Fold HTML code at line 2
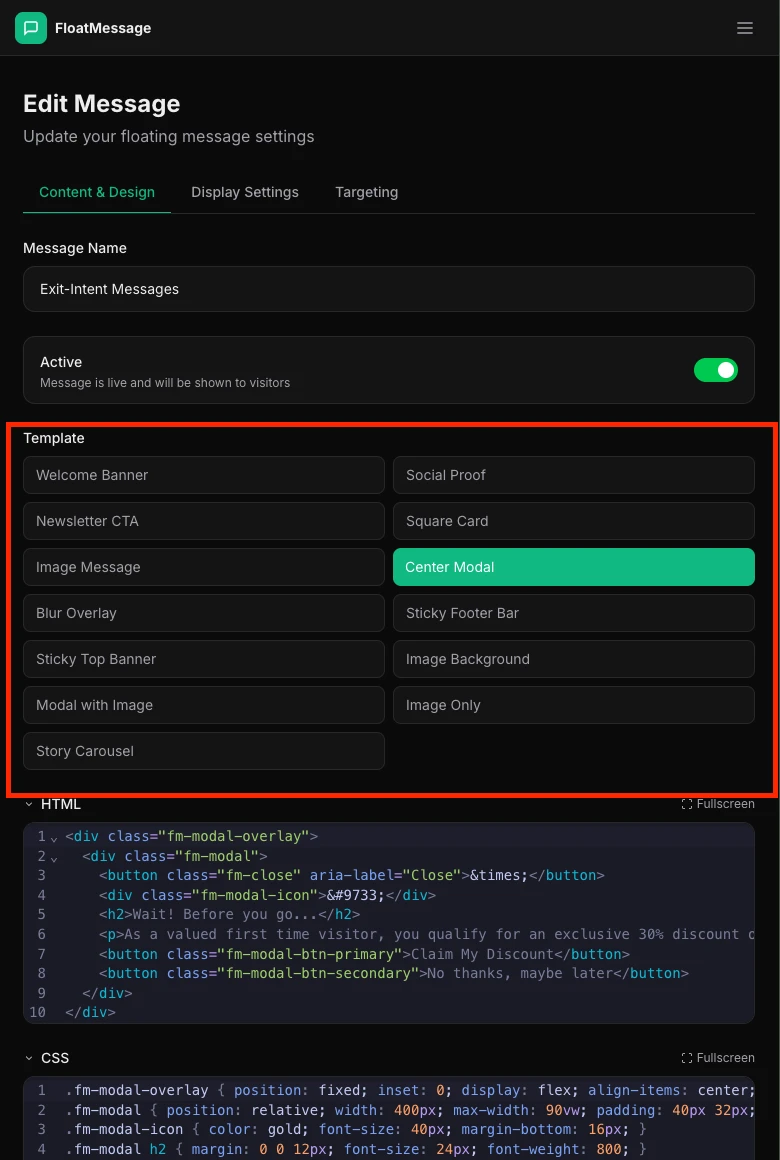Screen dimensions: 780x1160 click(54, 857)
